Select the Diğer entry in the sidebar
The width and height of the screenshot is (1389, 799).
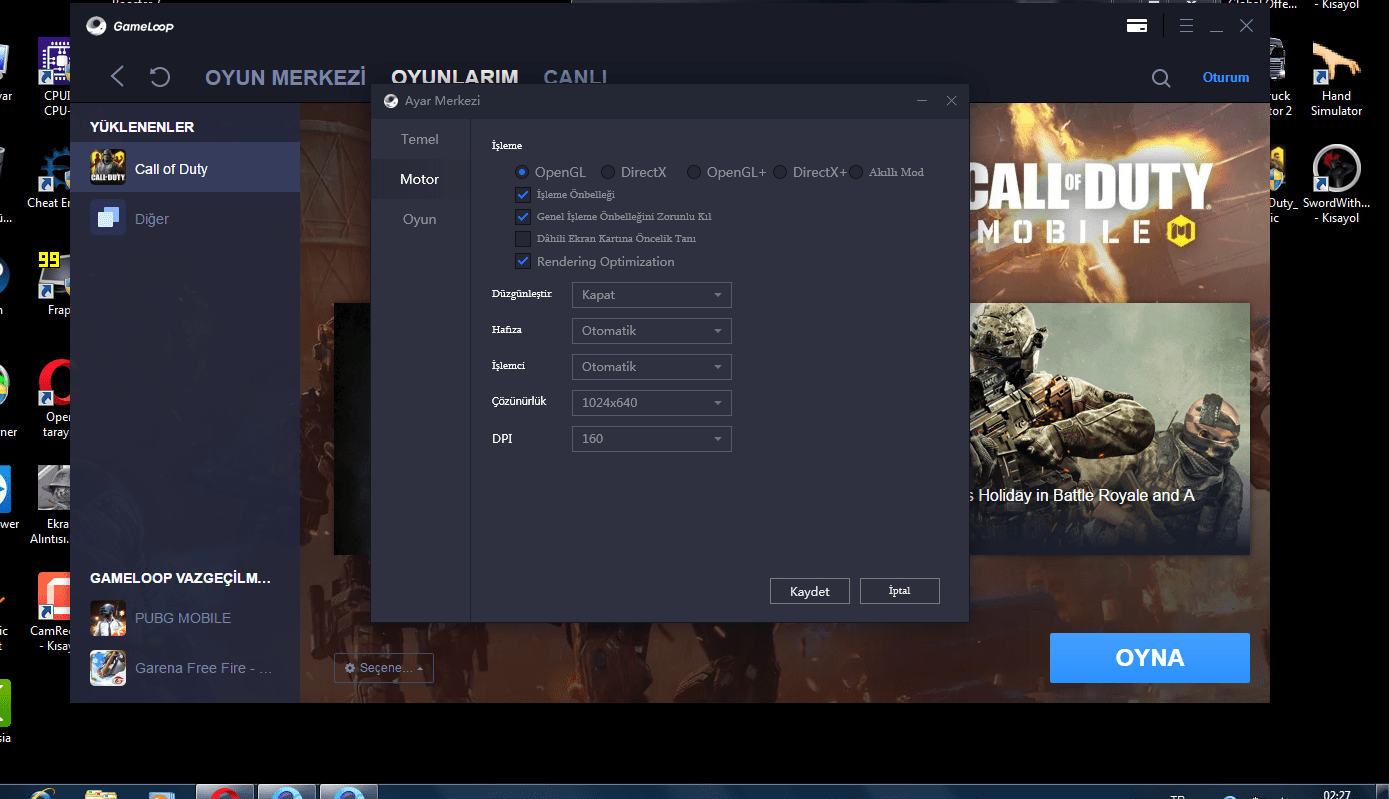point(185,218)
